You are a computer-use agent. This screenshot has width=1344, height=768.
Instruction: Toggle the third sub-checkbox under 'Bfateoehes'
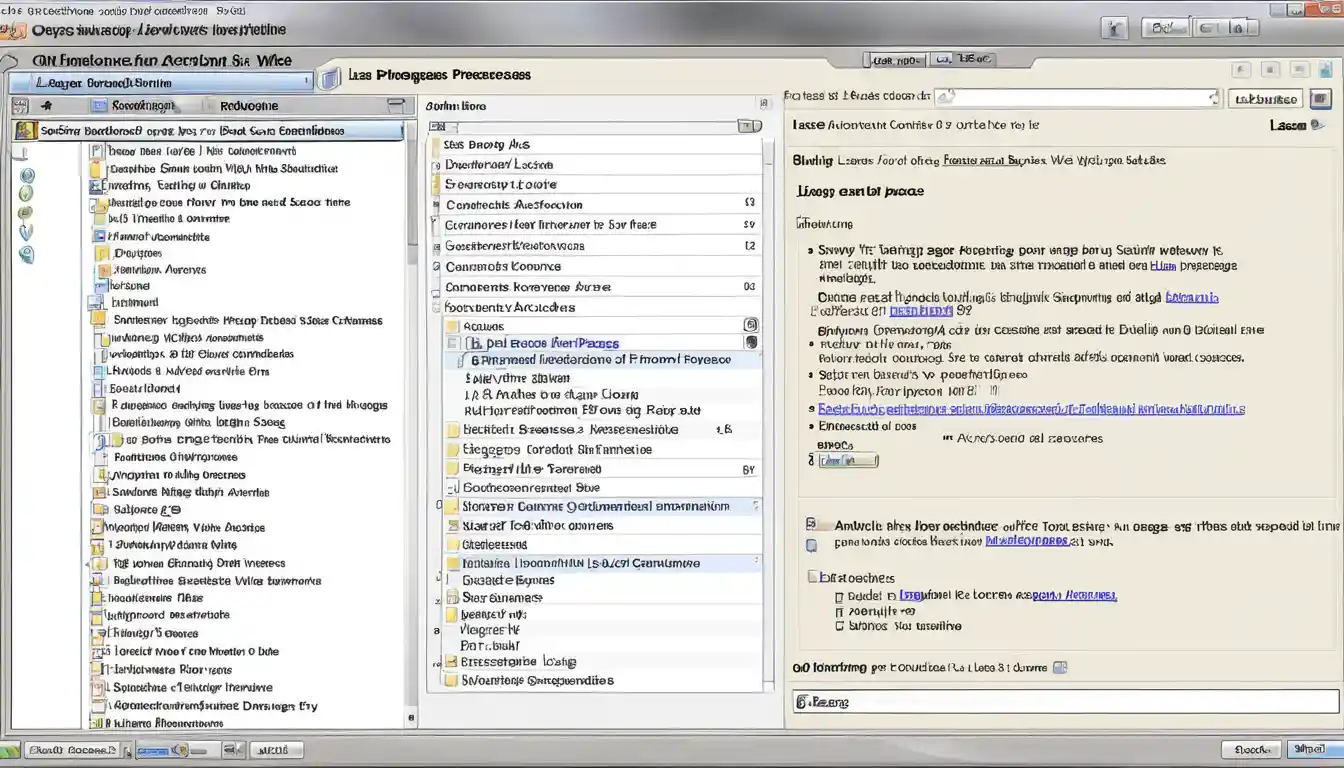click(839, 626)
